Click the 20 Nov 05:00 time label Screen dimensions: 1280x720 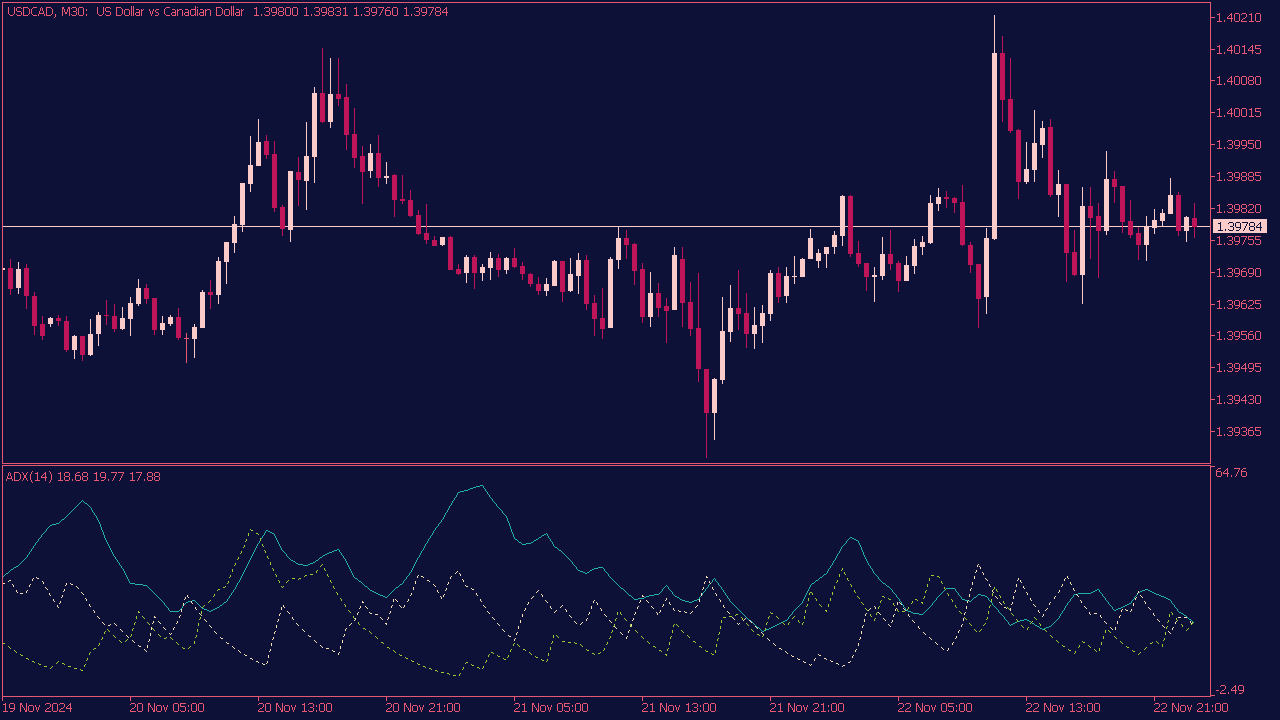167,707
